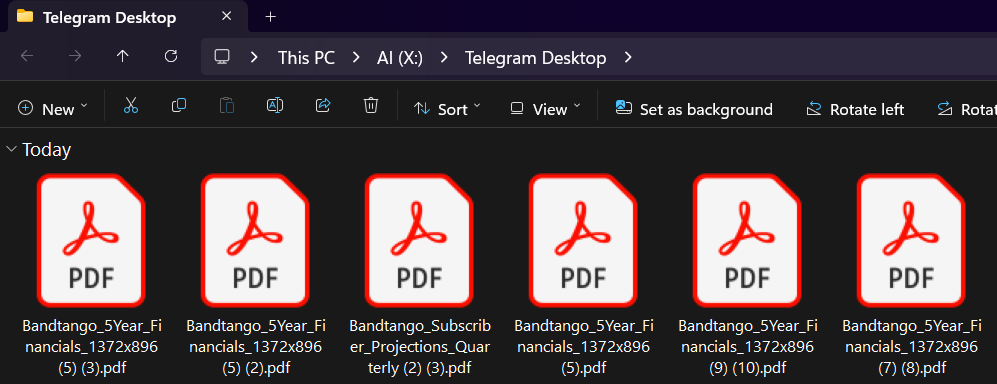Open the Sort dropdown menu

(x=447, y=109)
